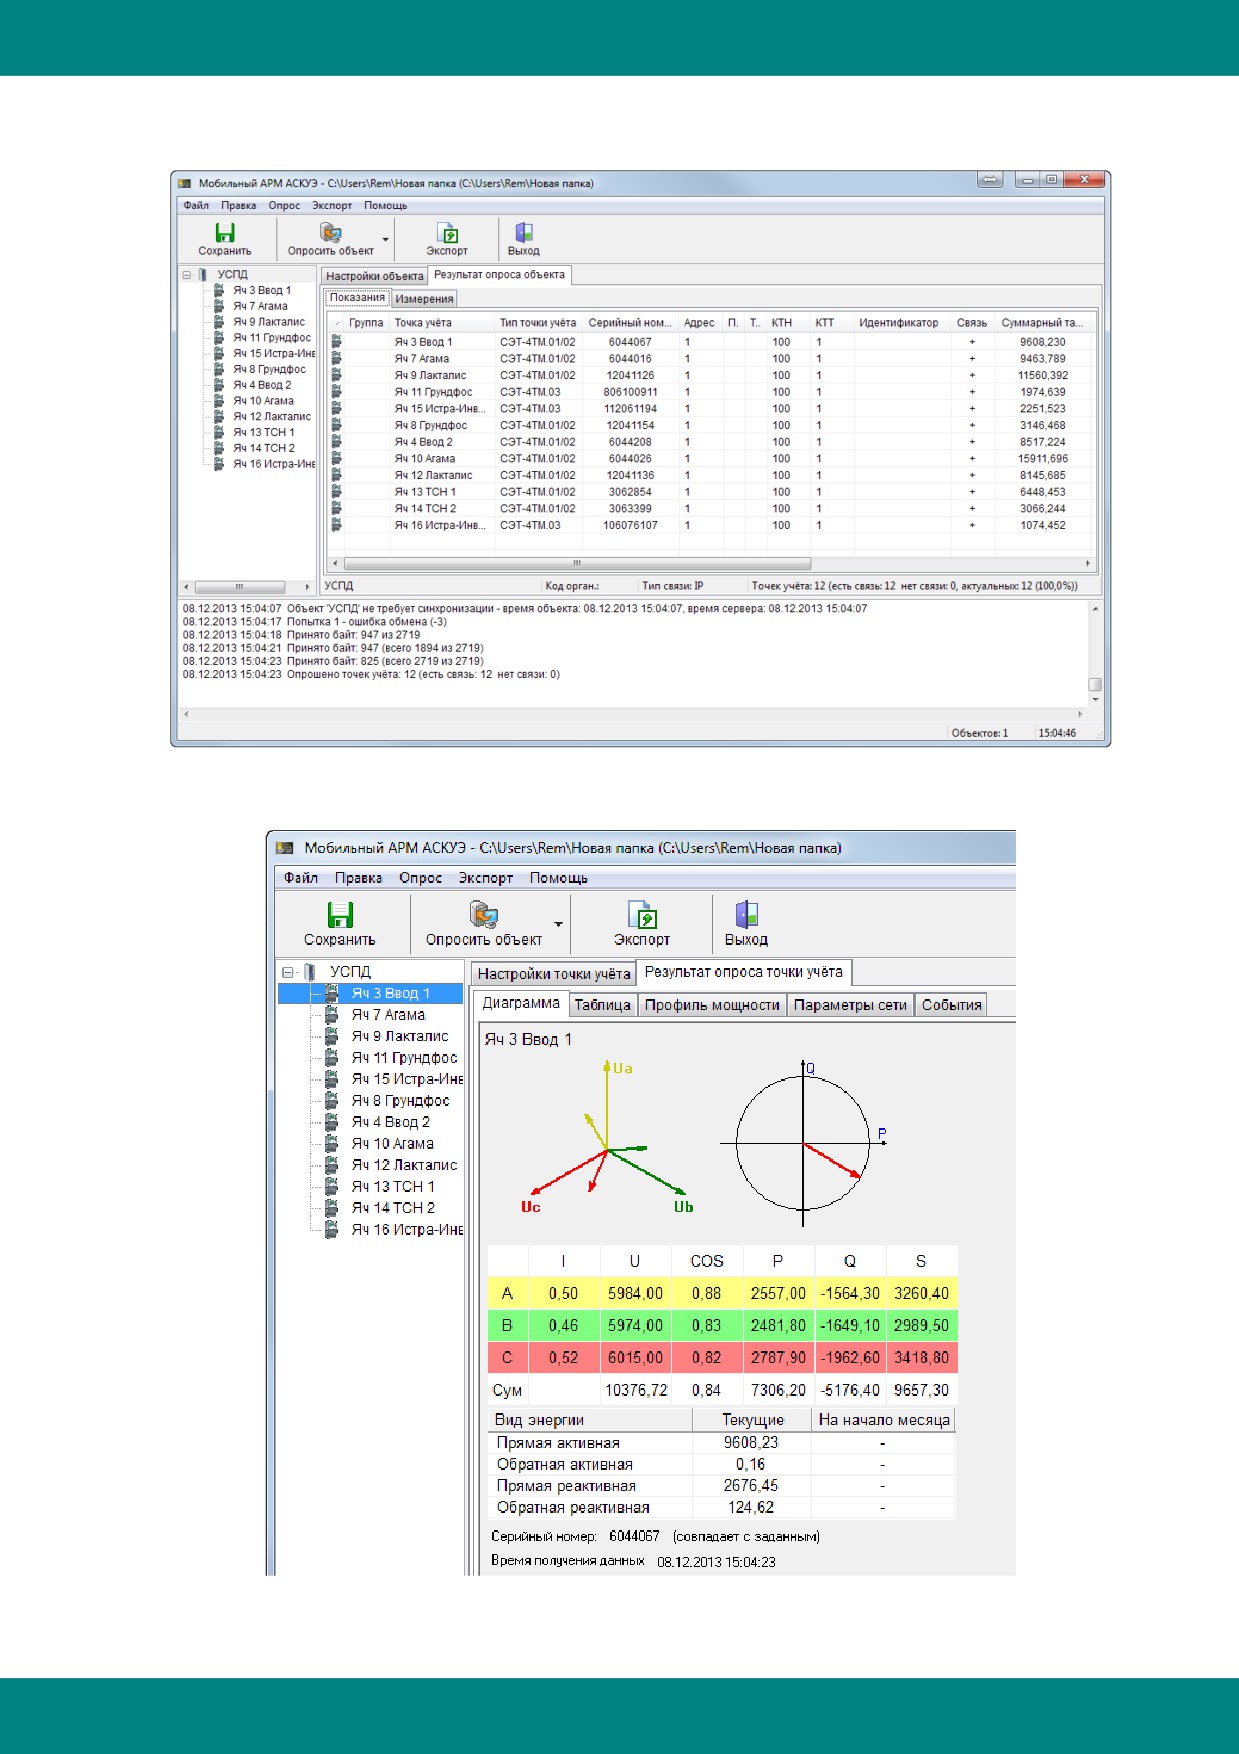This screenshot has width=1239, height=1754.
Task: Click meter icon beside Яч 4 Ввод 2, lower tree
Action: coord(332,1122)
